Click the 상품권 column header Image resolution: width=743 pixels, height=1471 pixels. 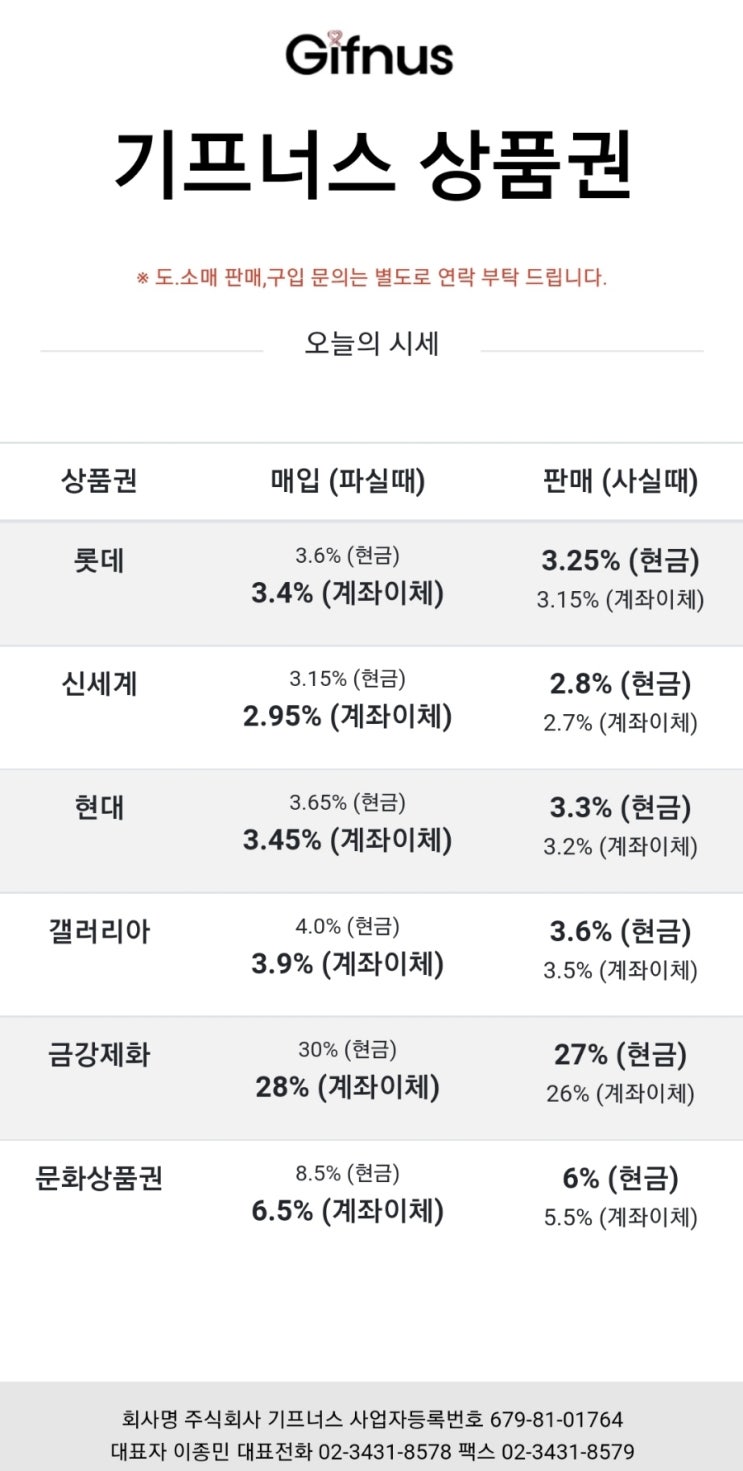(x=99, y=481)
